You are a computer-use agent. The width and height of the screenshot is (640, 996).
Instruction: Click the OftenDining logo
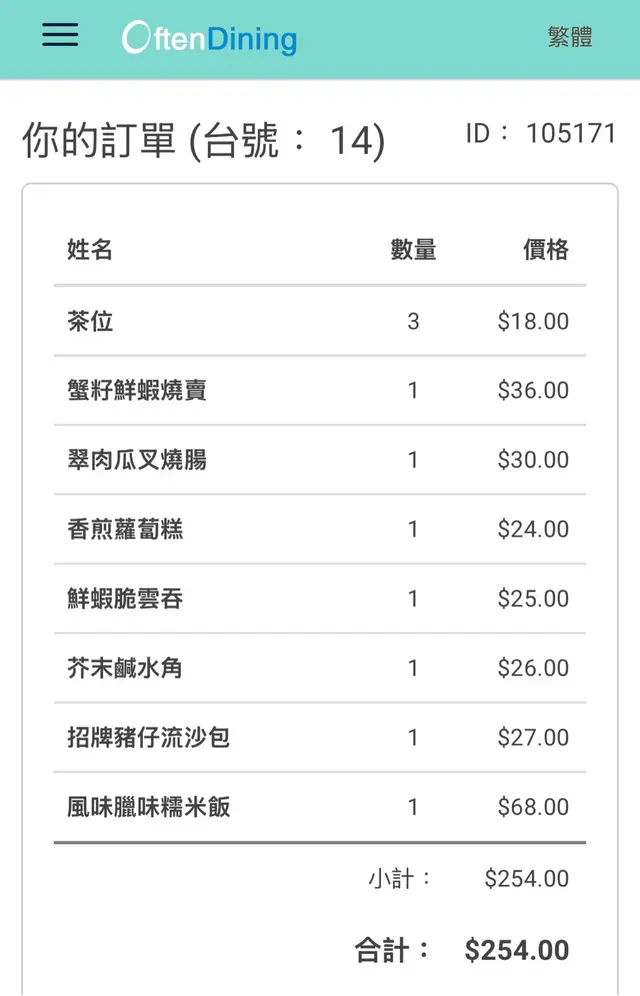tap(209, 38)
